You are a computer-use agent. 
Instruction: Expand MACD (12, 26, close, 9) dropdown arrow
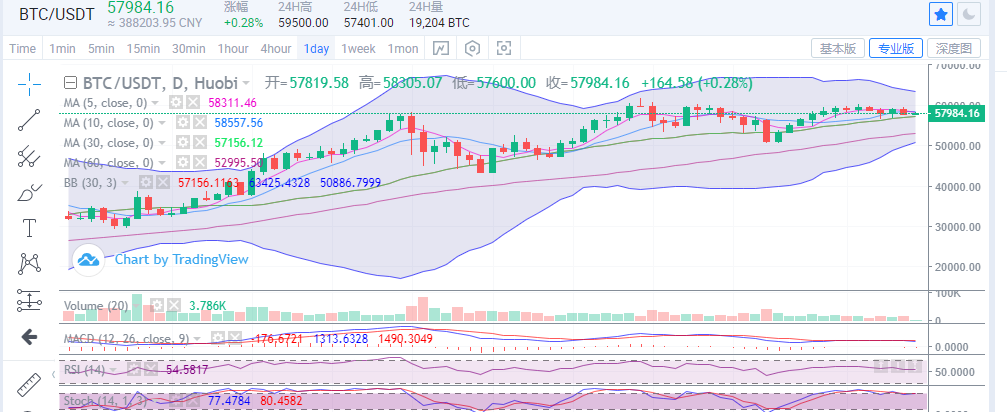[199, 339]
